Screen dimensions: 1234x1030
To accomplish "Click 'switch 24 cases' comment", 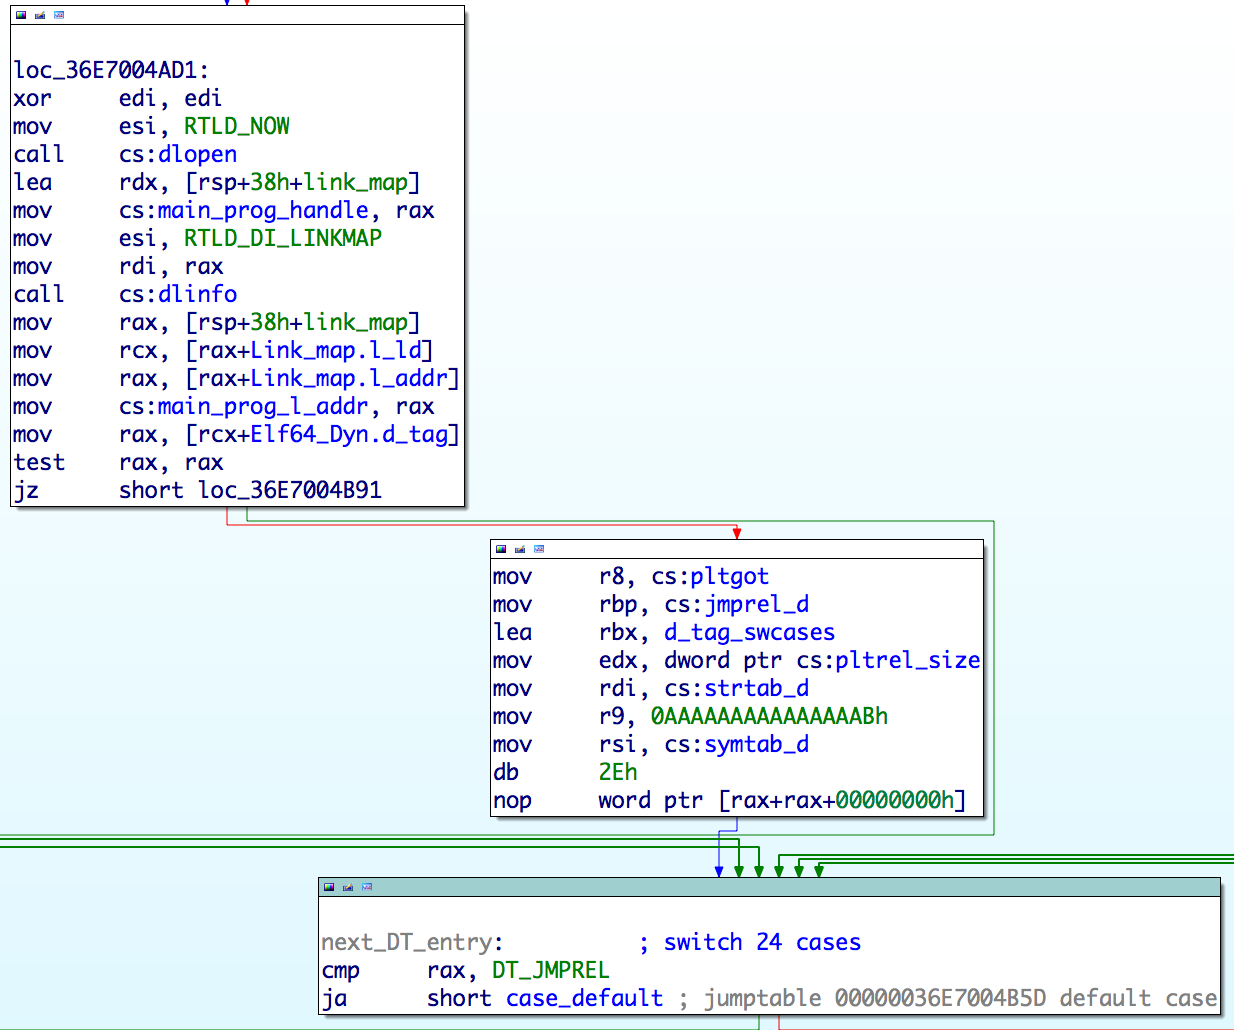I will [762, 942].
